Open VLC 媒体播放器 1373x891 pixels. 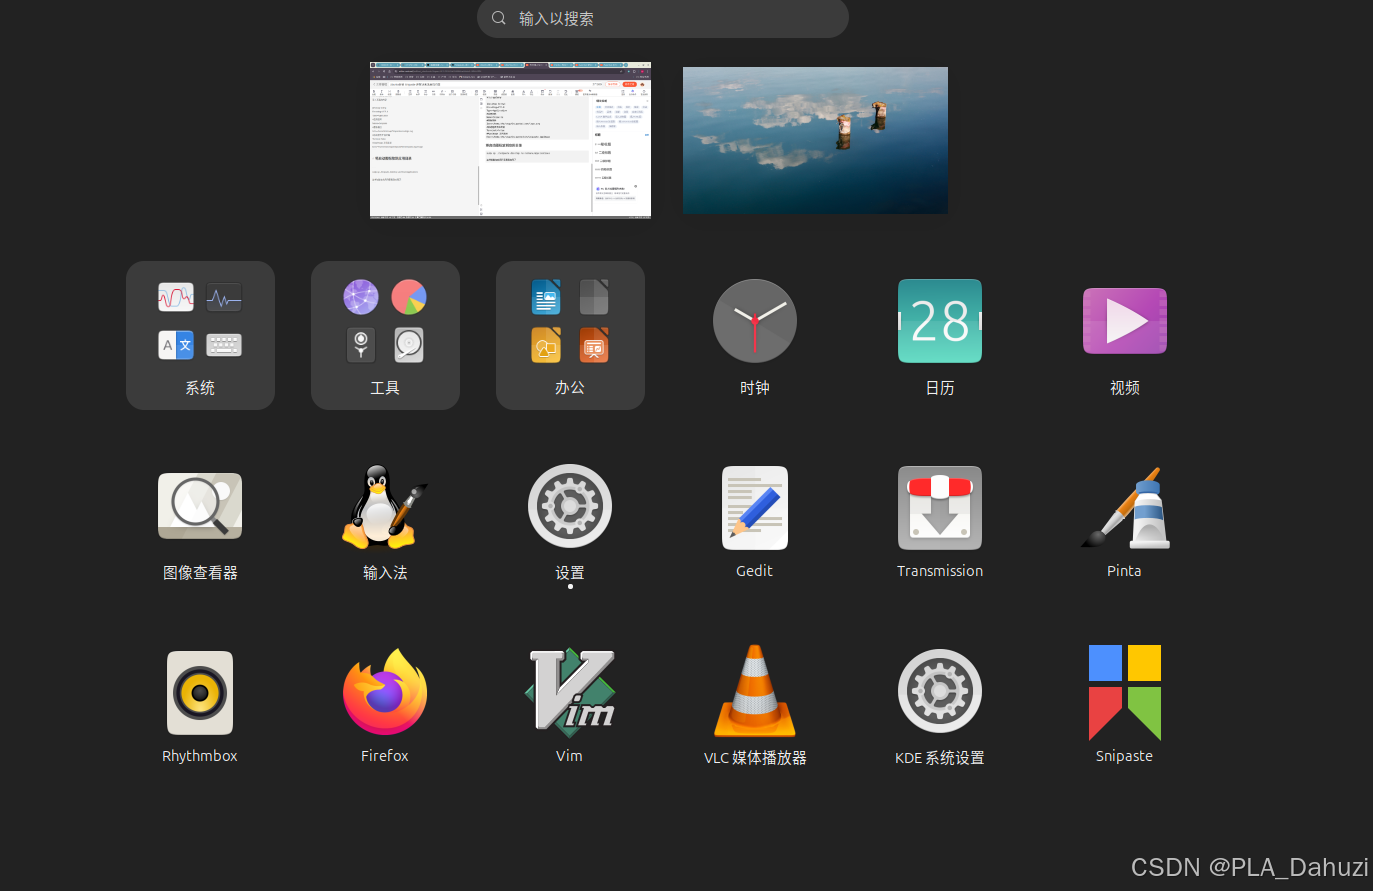[x=754, y=691]
